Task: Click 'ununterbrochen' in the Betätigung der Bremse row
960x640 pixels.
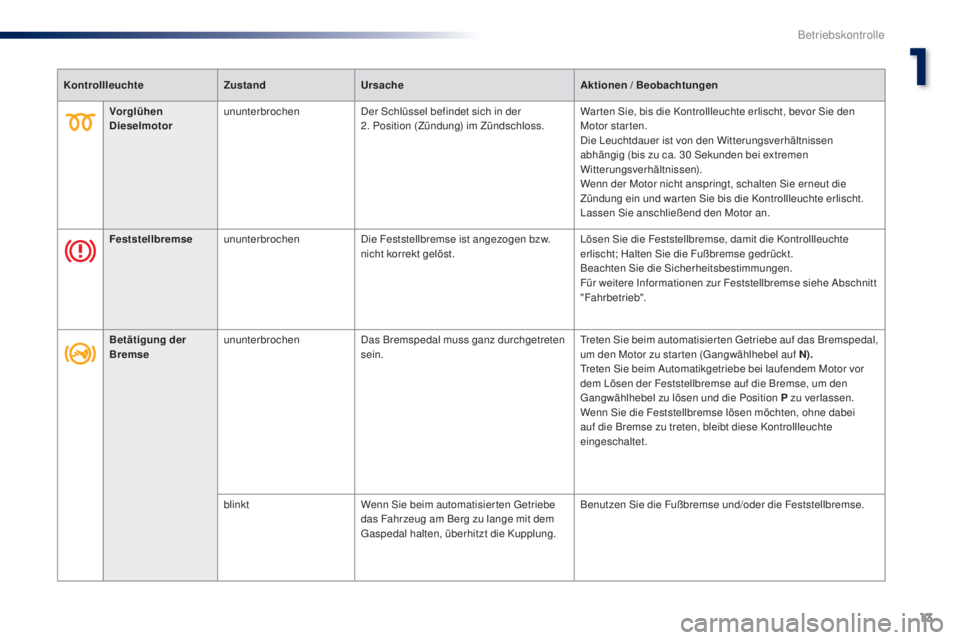Action: point(261,339)
